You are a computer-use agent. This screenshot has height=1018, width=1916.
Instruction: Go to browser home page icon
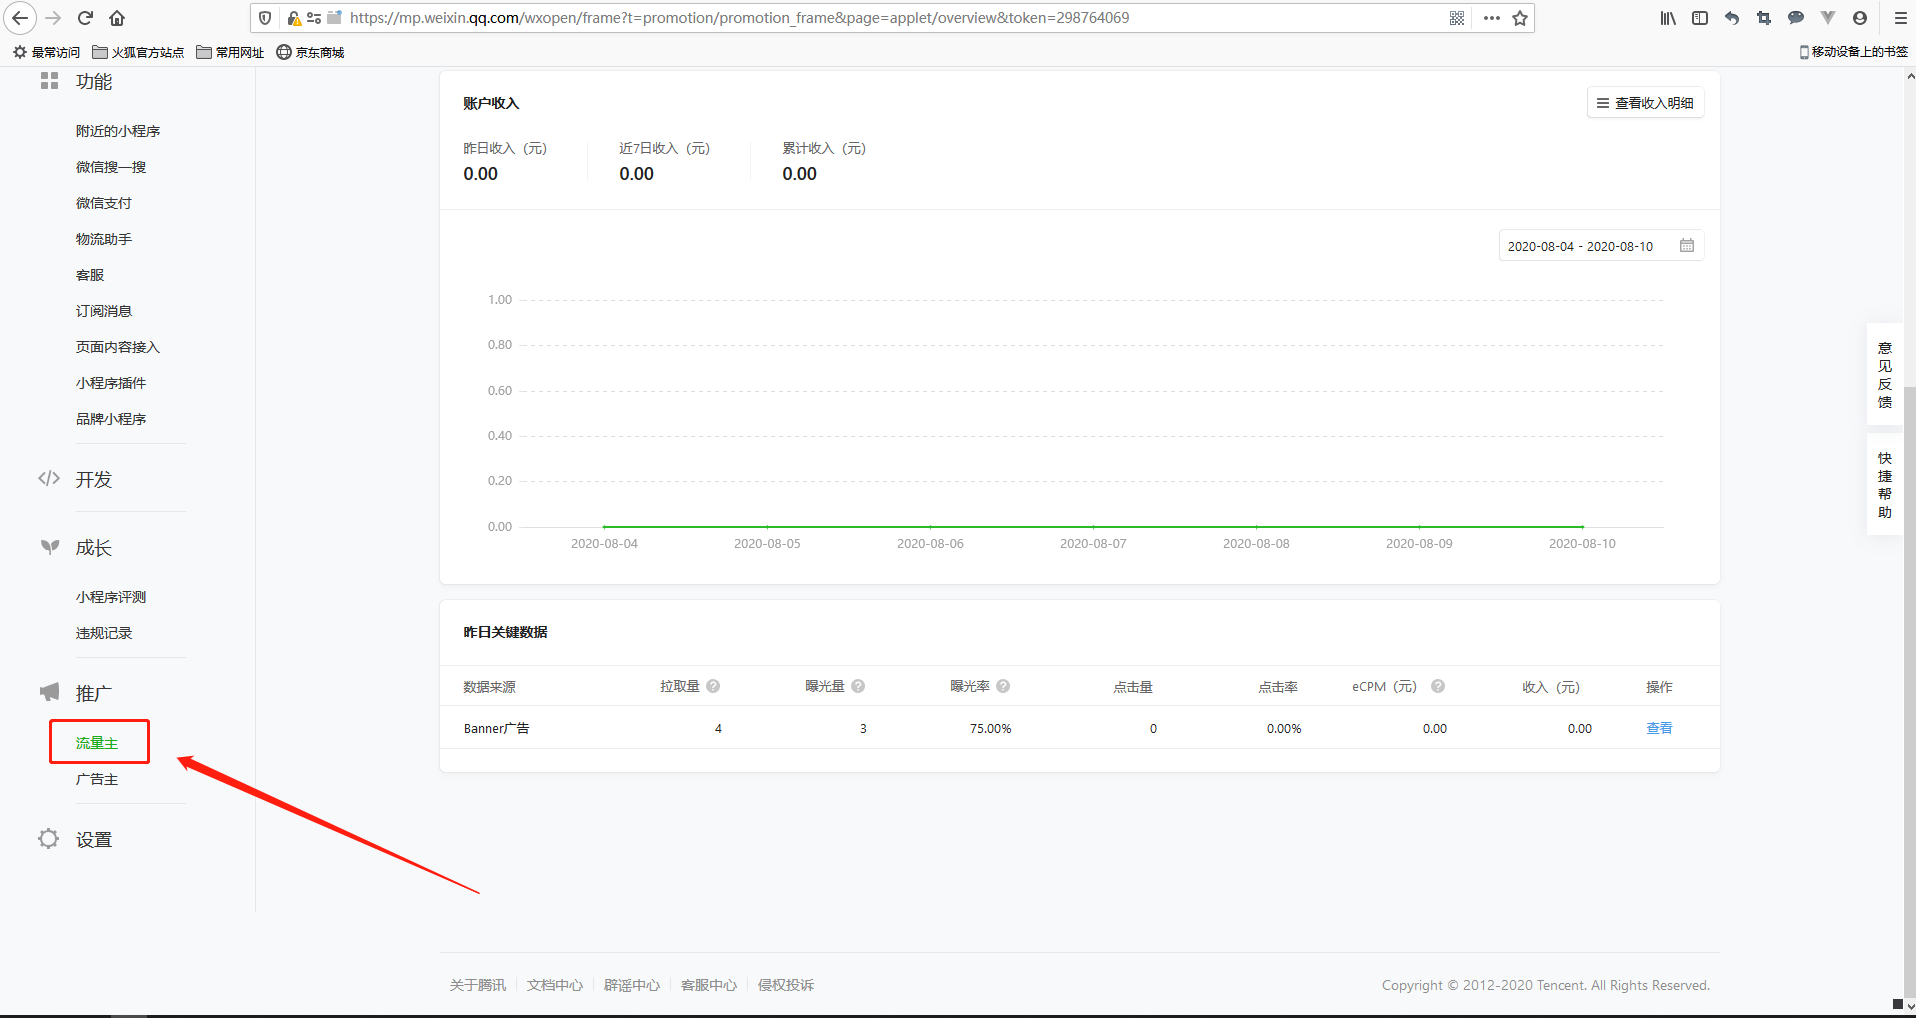[117, 18]
